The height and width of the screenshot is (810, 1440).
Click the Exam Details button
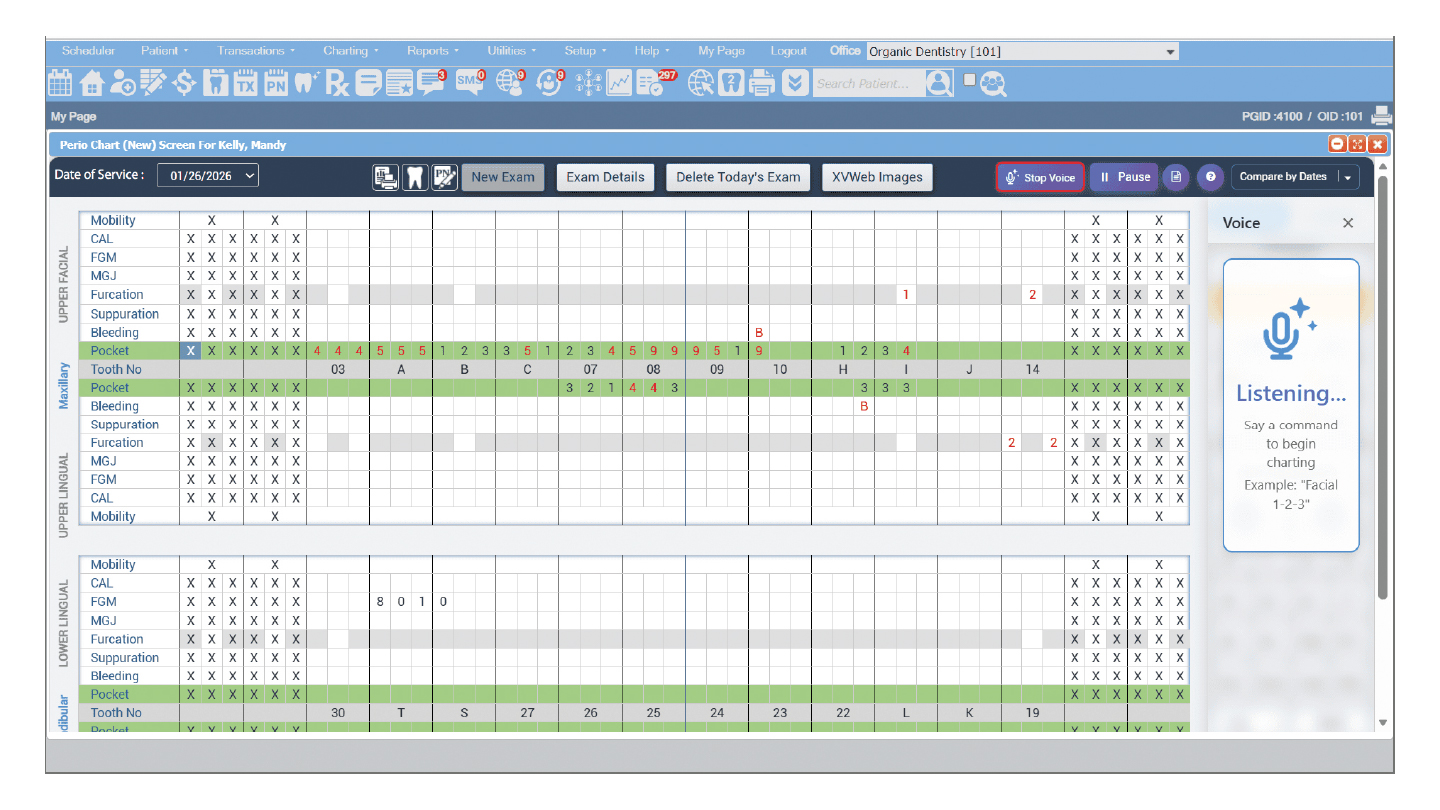coord(605,178)
